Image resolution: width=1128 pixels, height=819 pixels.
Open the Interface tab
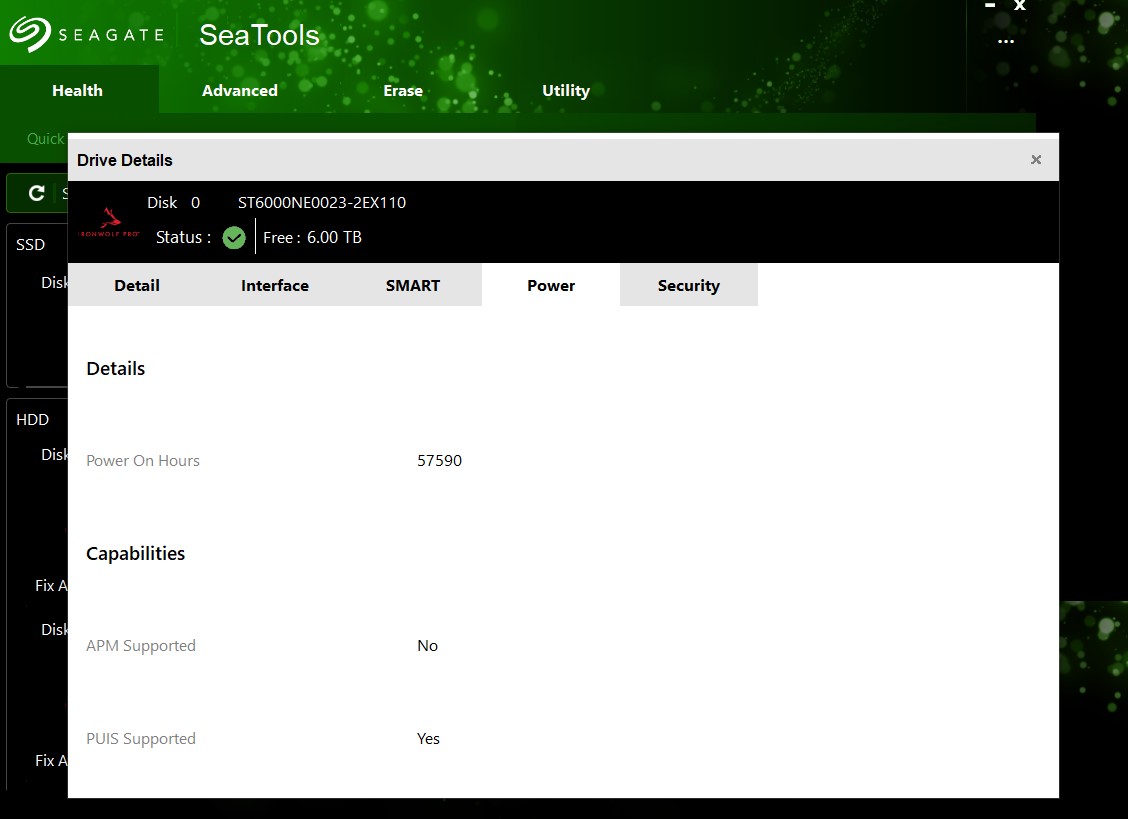point(275,285)
